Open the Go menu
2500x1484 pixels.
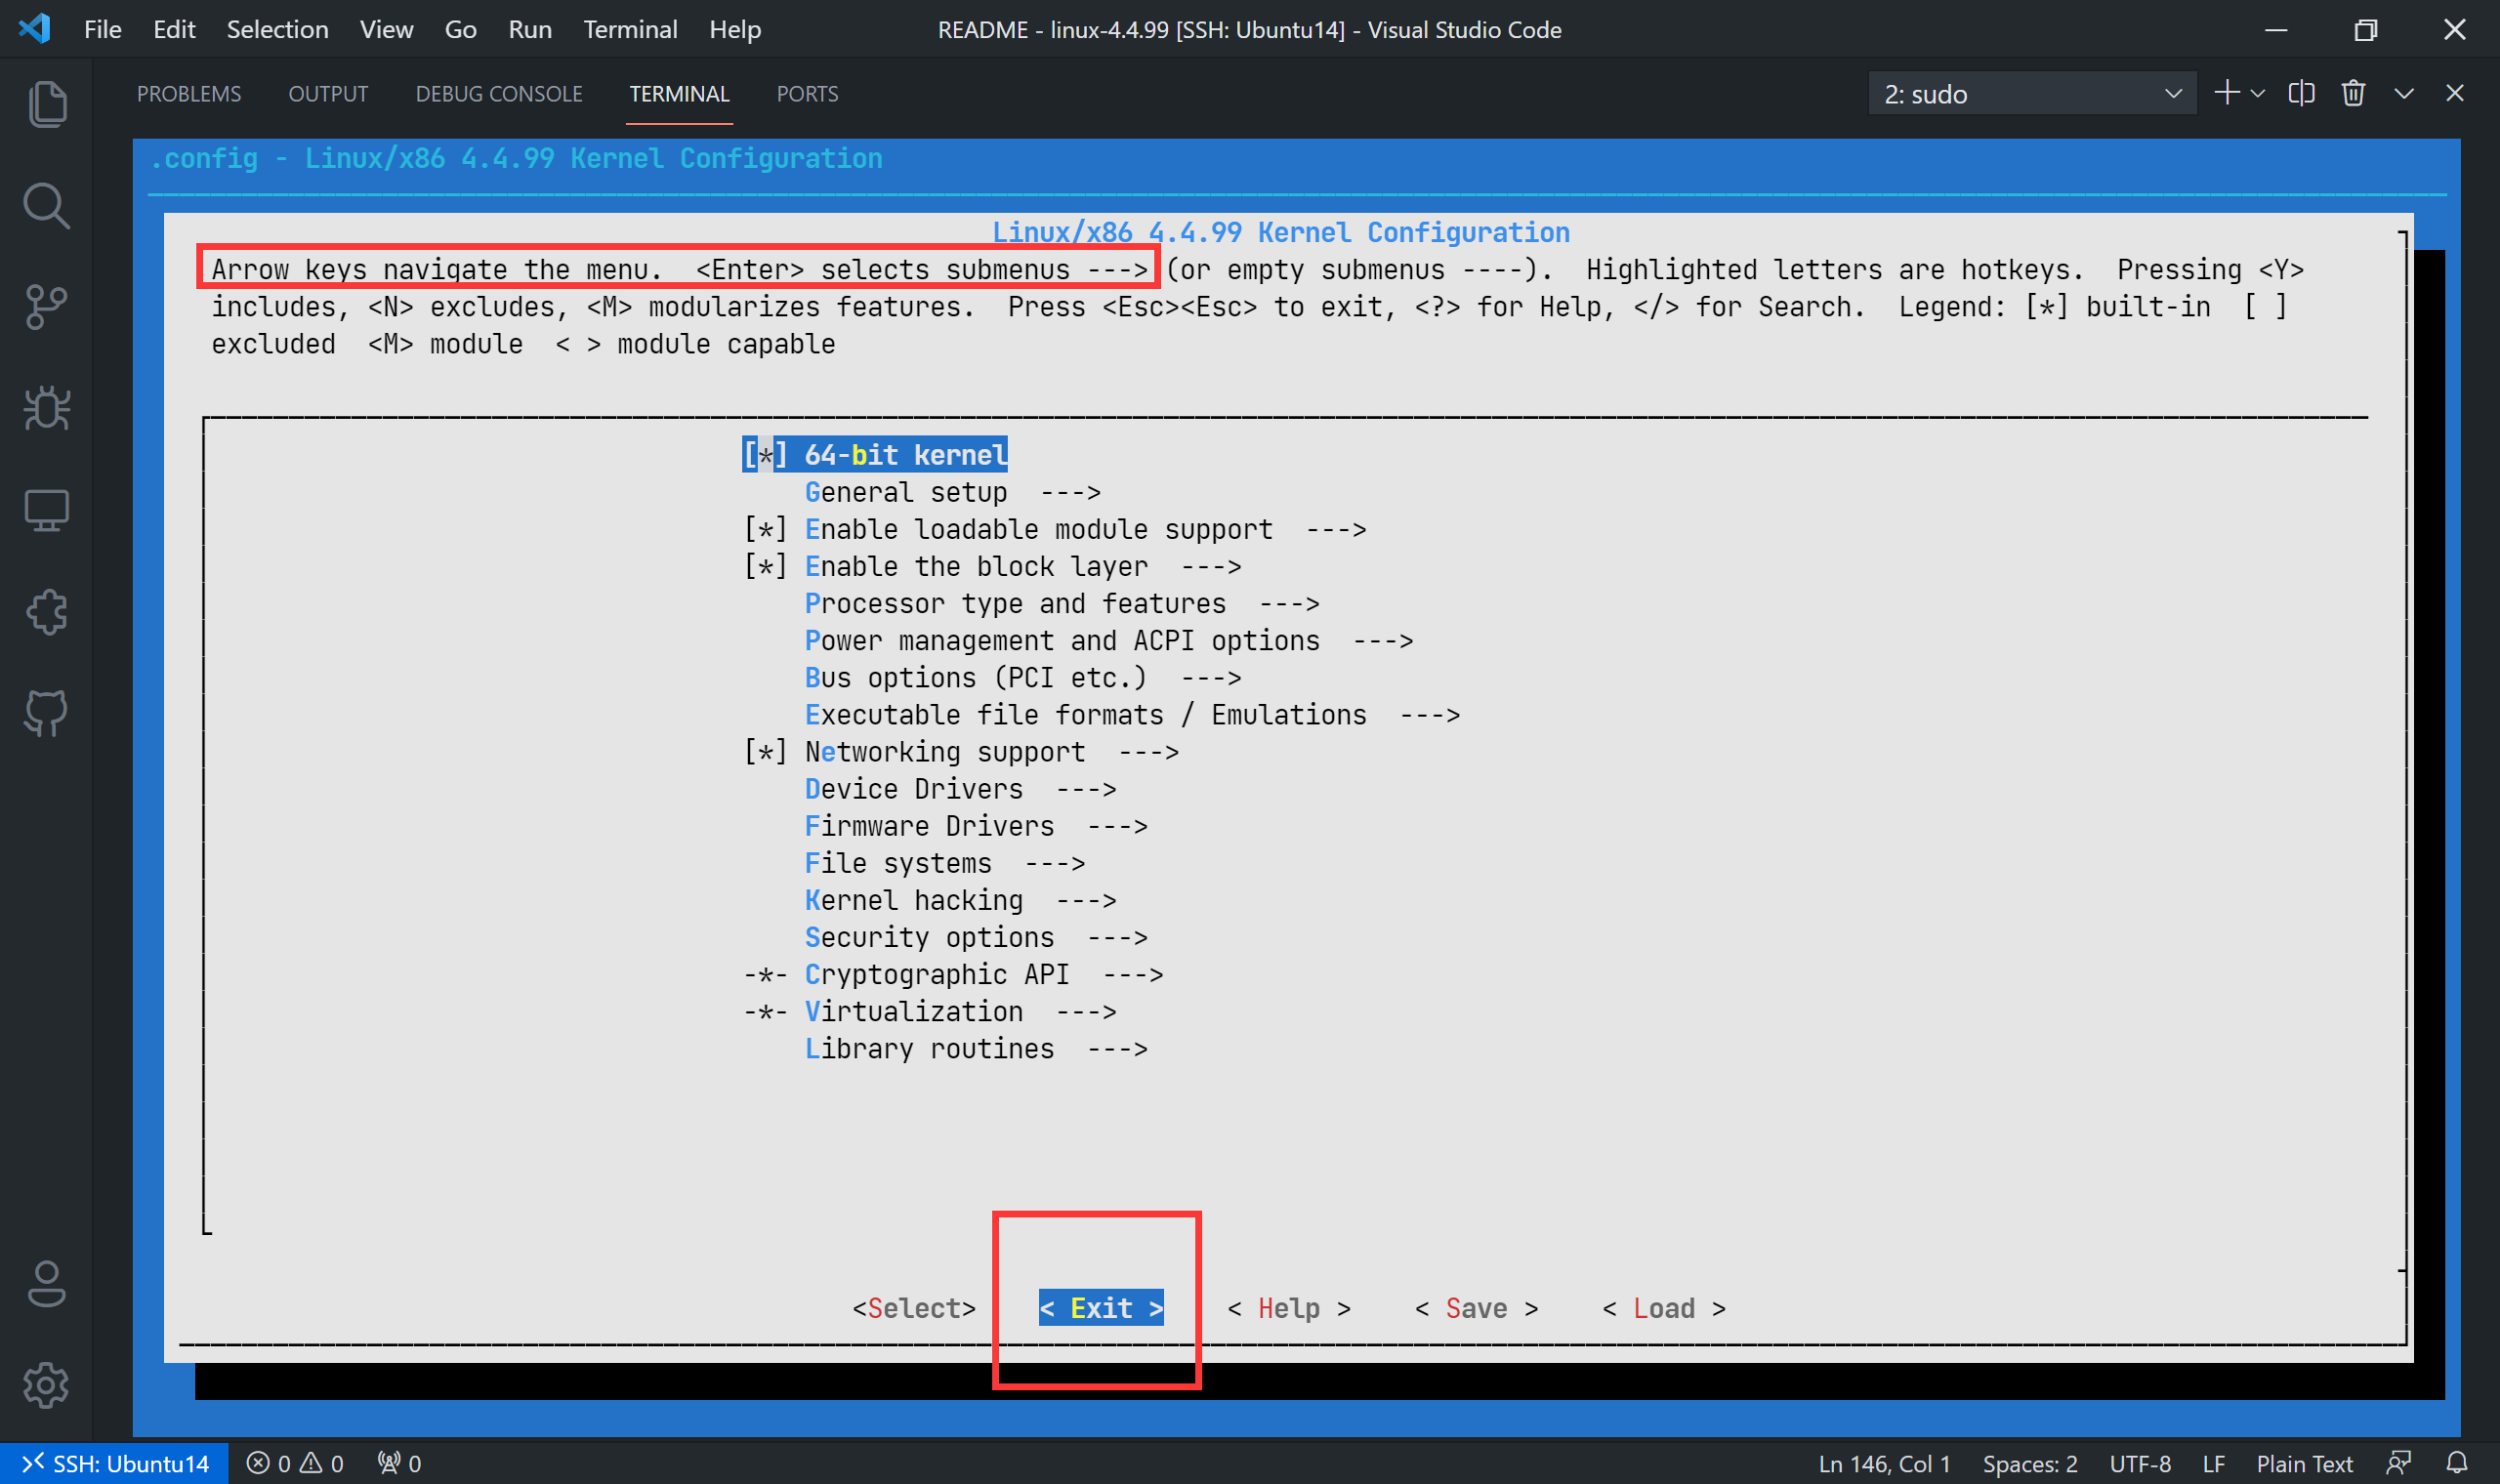[x=460, y=29]
